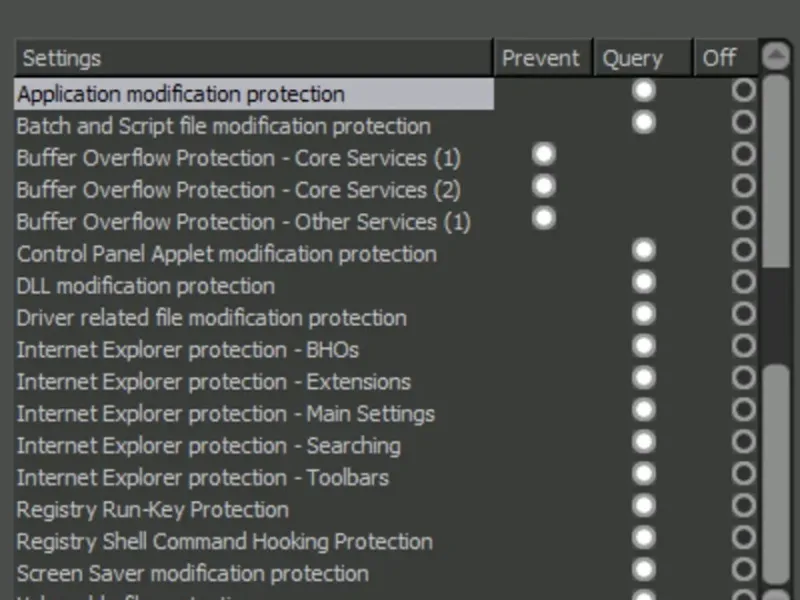Select Prevent for Buffer Overflow Other Services (1)
This screenshot has width=800, height=600.
click(544, 219)
